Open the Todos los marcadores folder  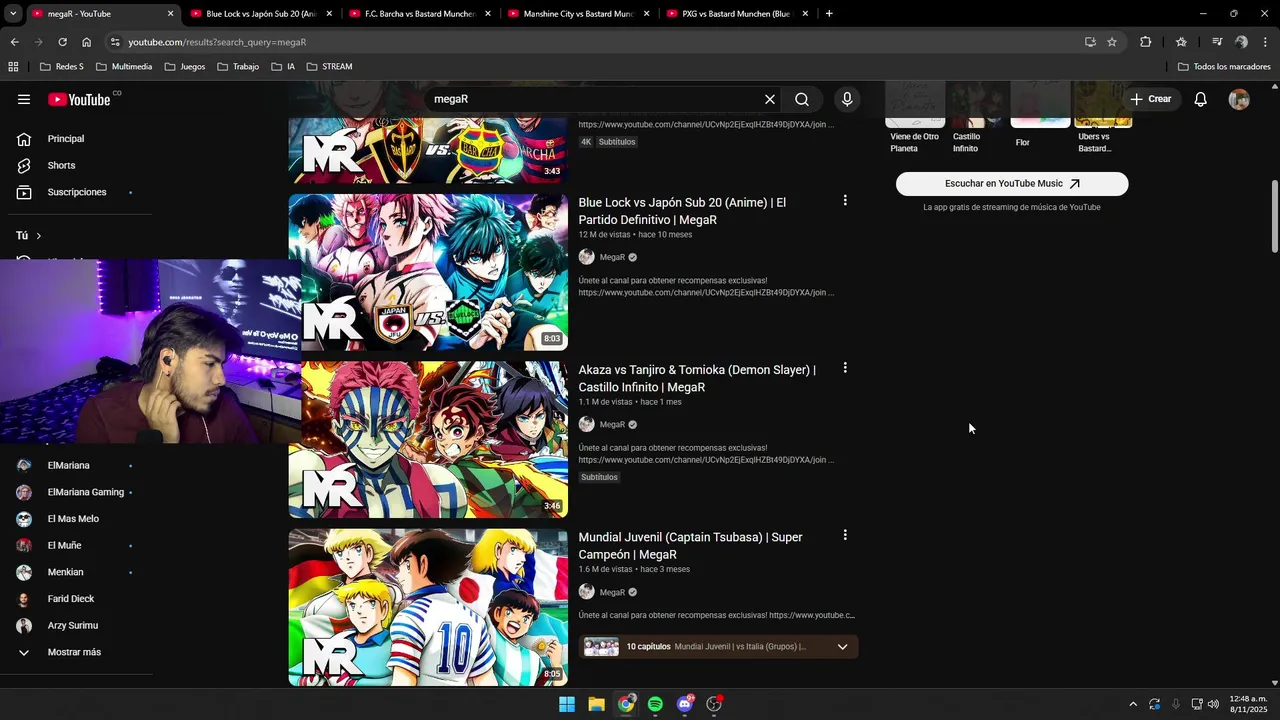coord(1224,67)
